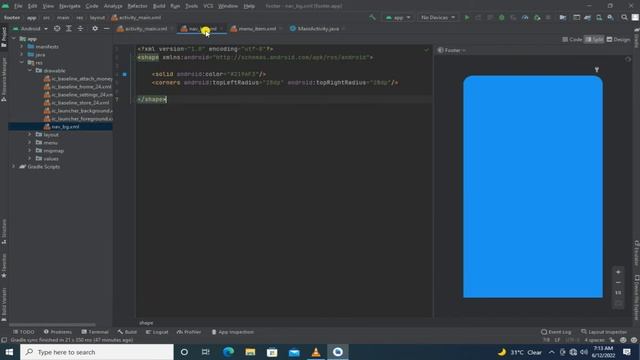Click the shape breadcrumb below the editor
This screenshot has width=640, height=360.
coord(146,323)
